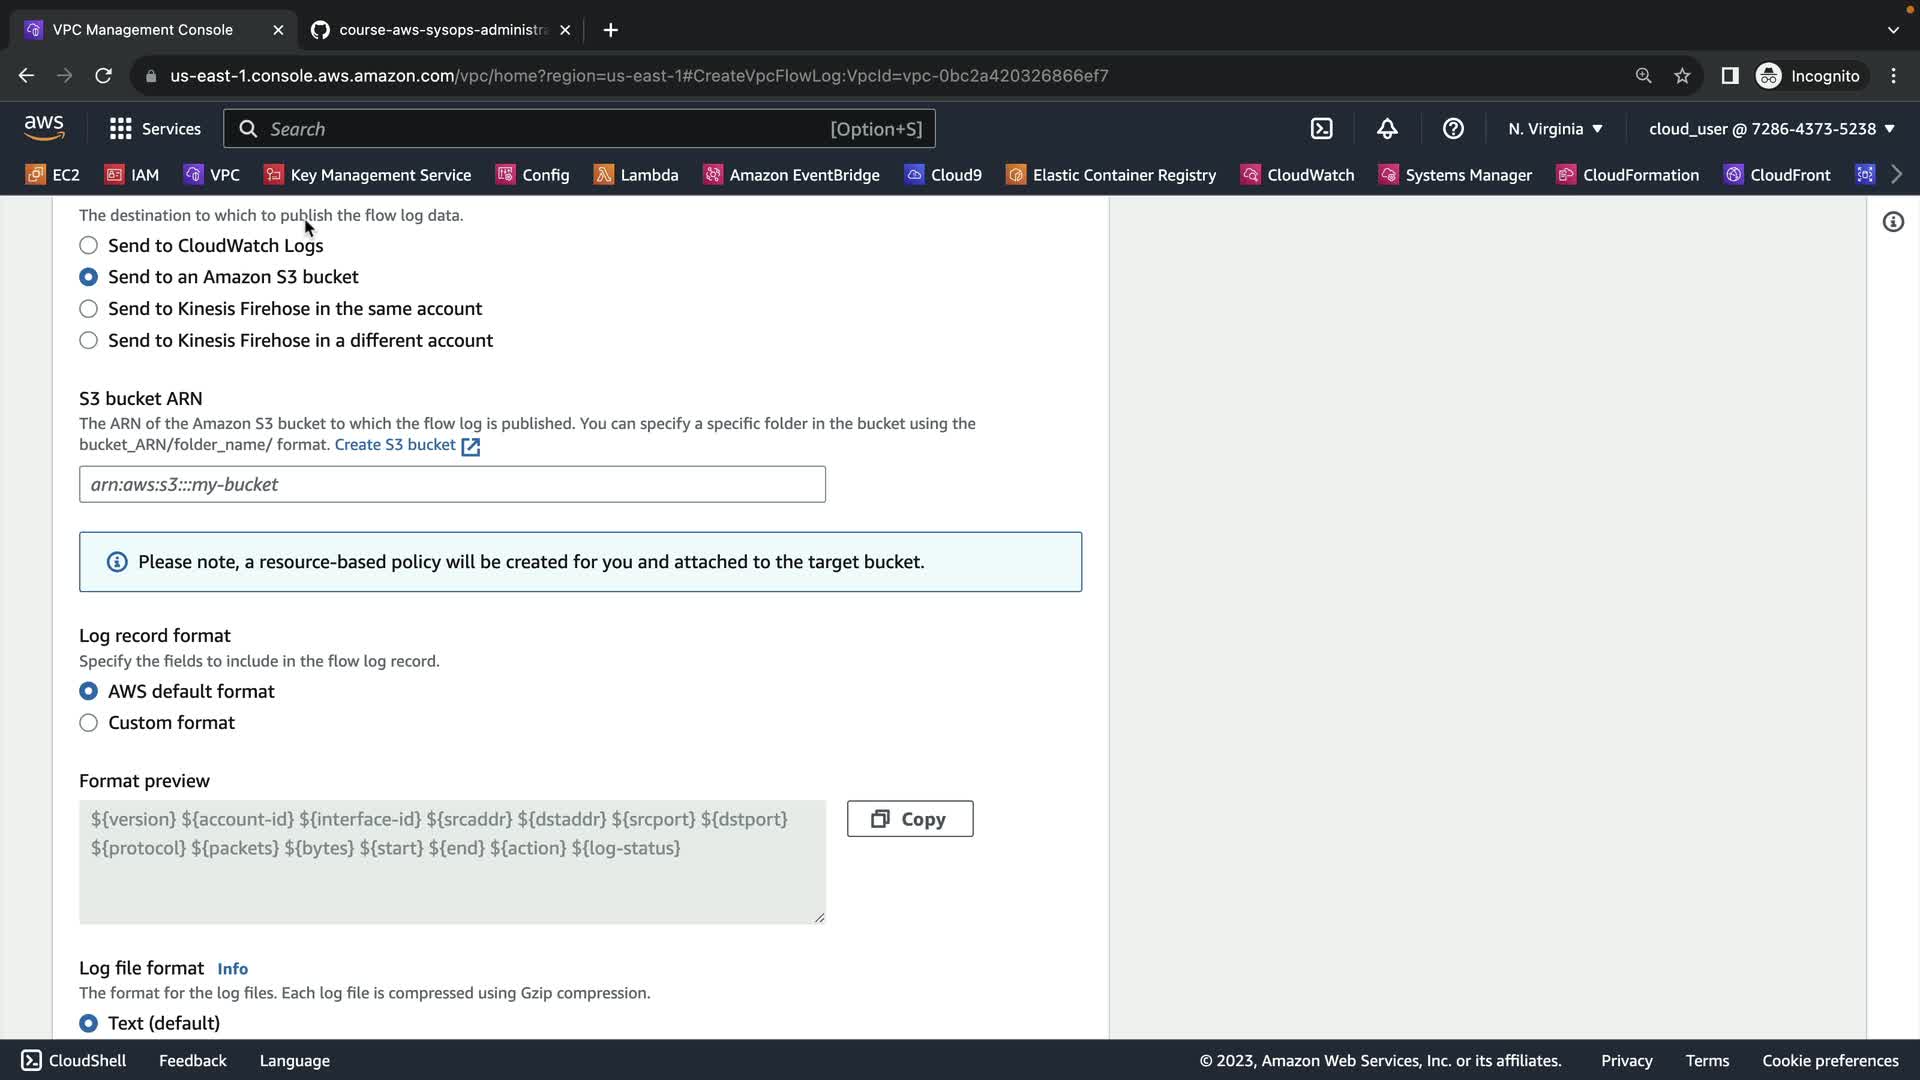Select Send to Kinesis Firehose same account
The image size is (1920, 1080).
89,309
